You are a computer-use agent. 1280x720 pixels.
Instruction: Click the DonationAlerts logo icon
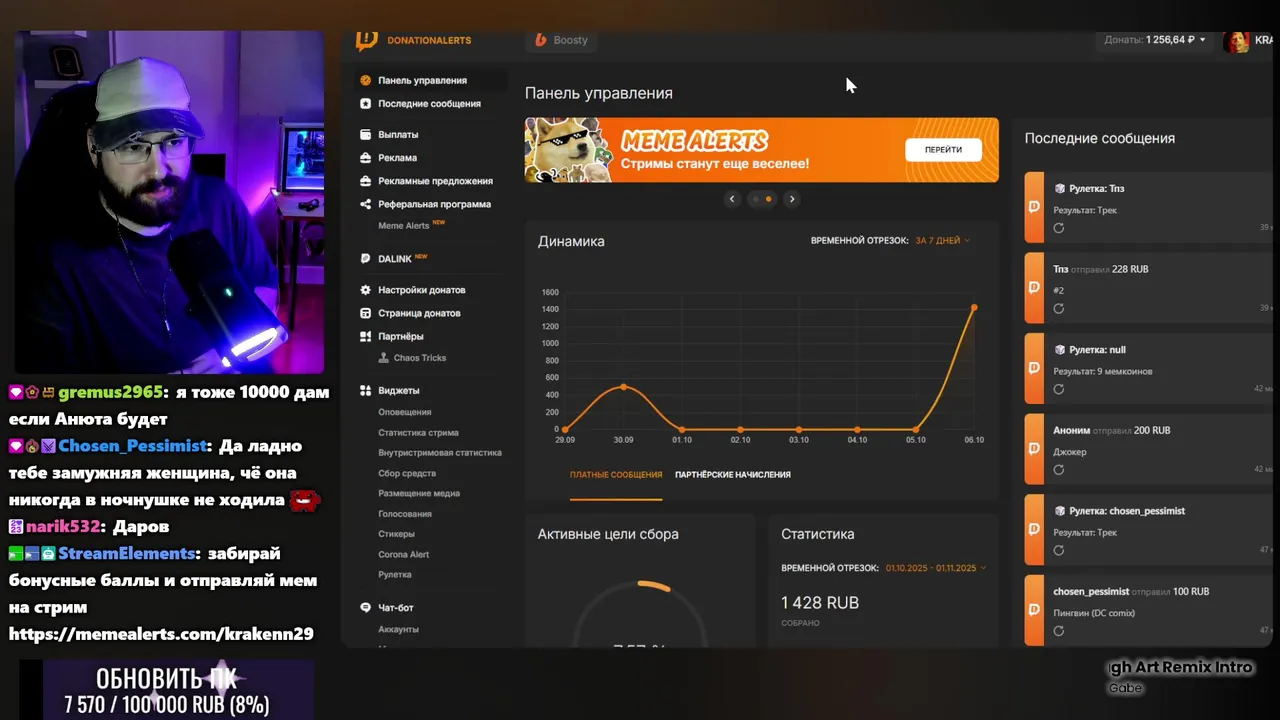pyautogui.click(x=367, y=40)
